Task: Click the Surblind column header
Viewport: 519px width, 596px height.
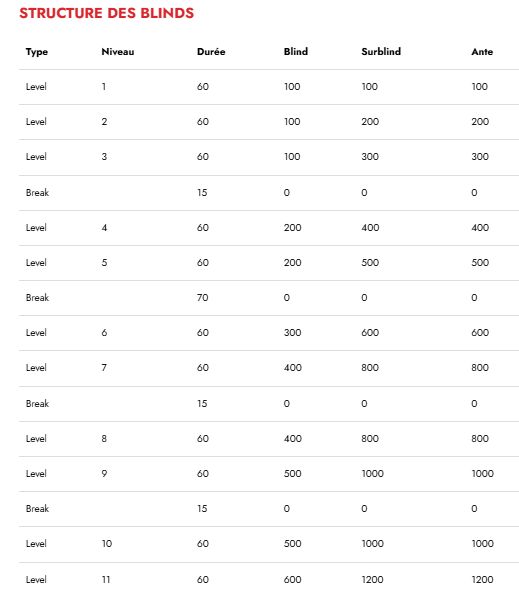Action: (x=381, y=52)
